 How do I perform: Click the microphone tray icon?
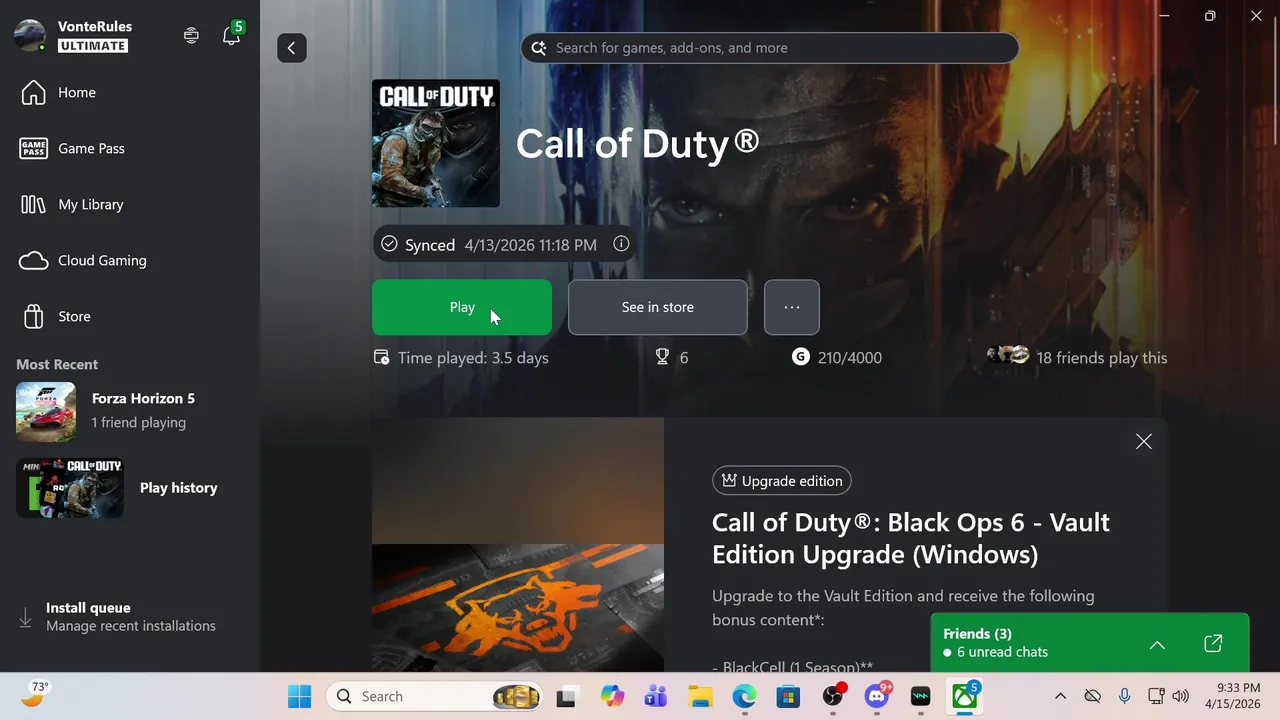click(1124, 696)
